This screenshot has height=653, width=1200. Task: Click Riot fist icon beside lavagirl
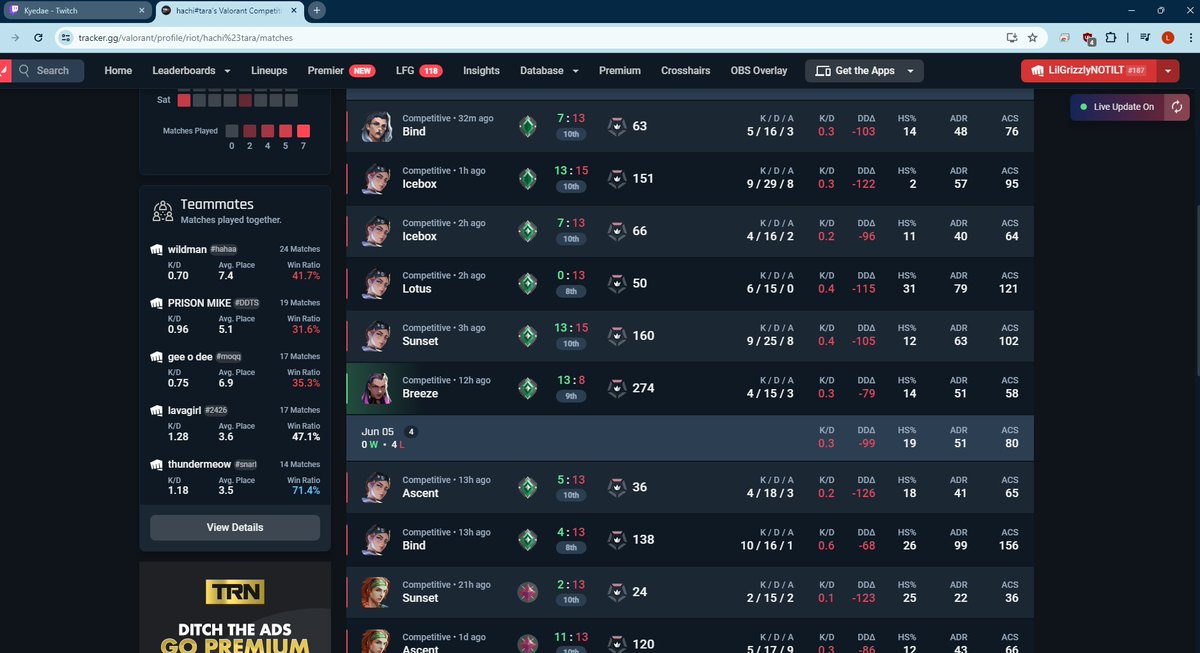157,411
